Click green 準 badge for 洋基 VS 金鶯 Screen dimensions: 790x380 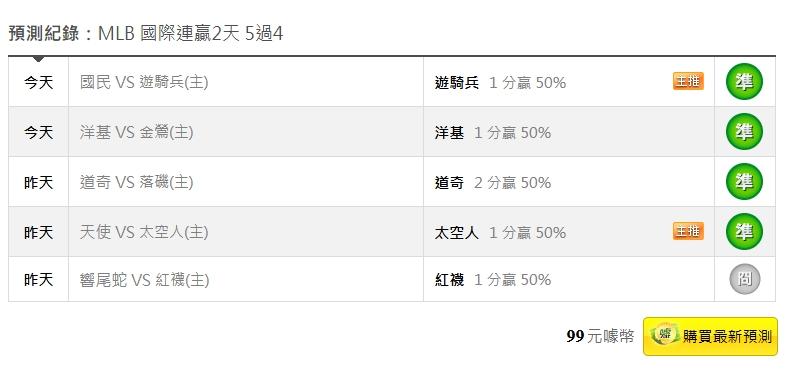[x=744, y=132]
